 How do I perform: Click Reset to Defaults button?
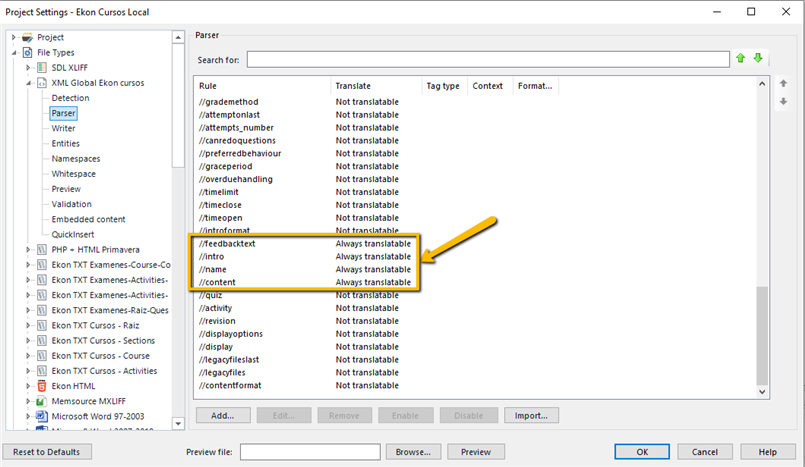click(x=48, y=452)
